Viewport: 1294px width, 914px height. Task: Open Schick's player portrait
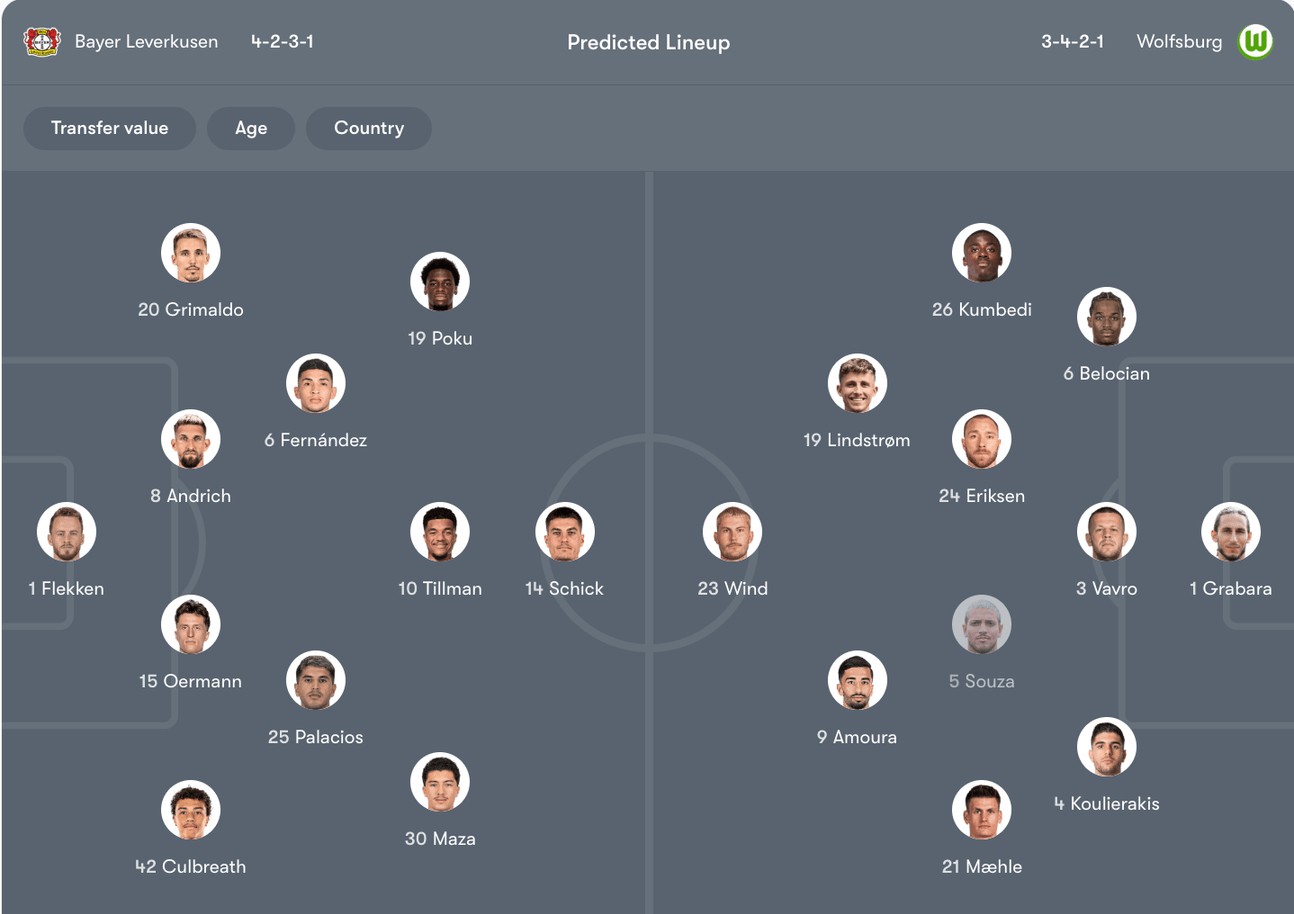tap(565, 532)
